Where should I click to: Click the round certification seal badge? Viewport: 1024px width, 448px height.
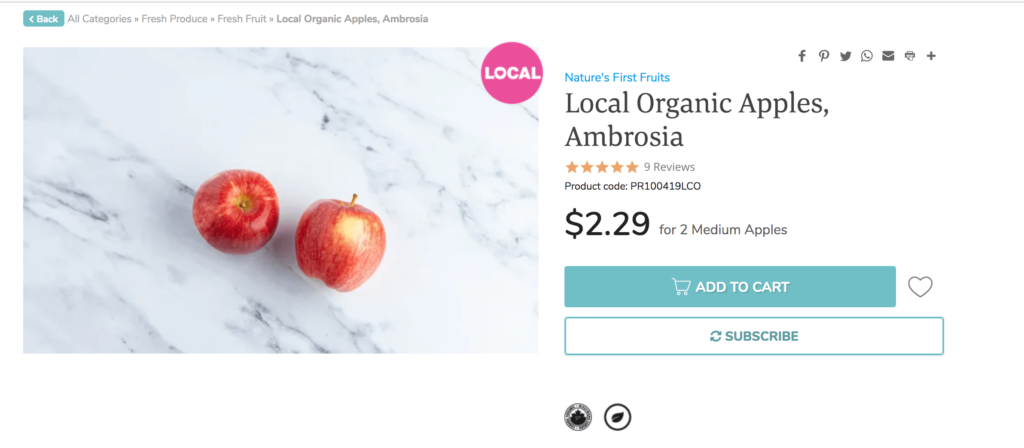578,417
